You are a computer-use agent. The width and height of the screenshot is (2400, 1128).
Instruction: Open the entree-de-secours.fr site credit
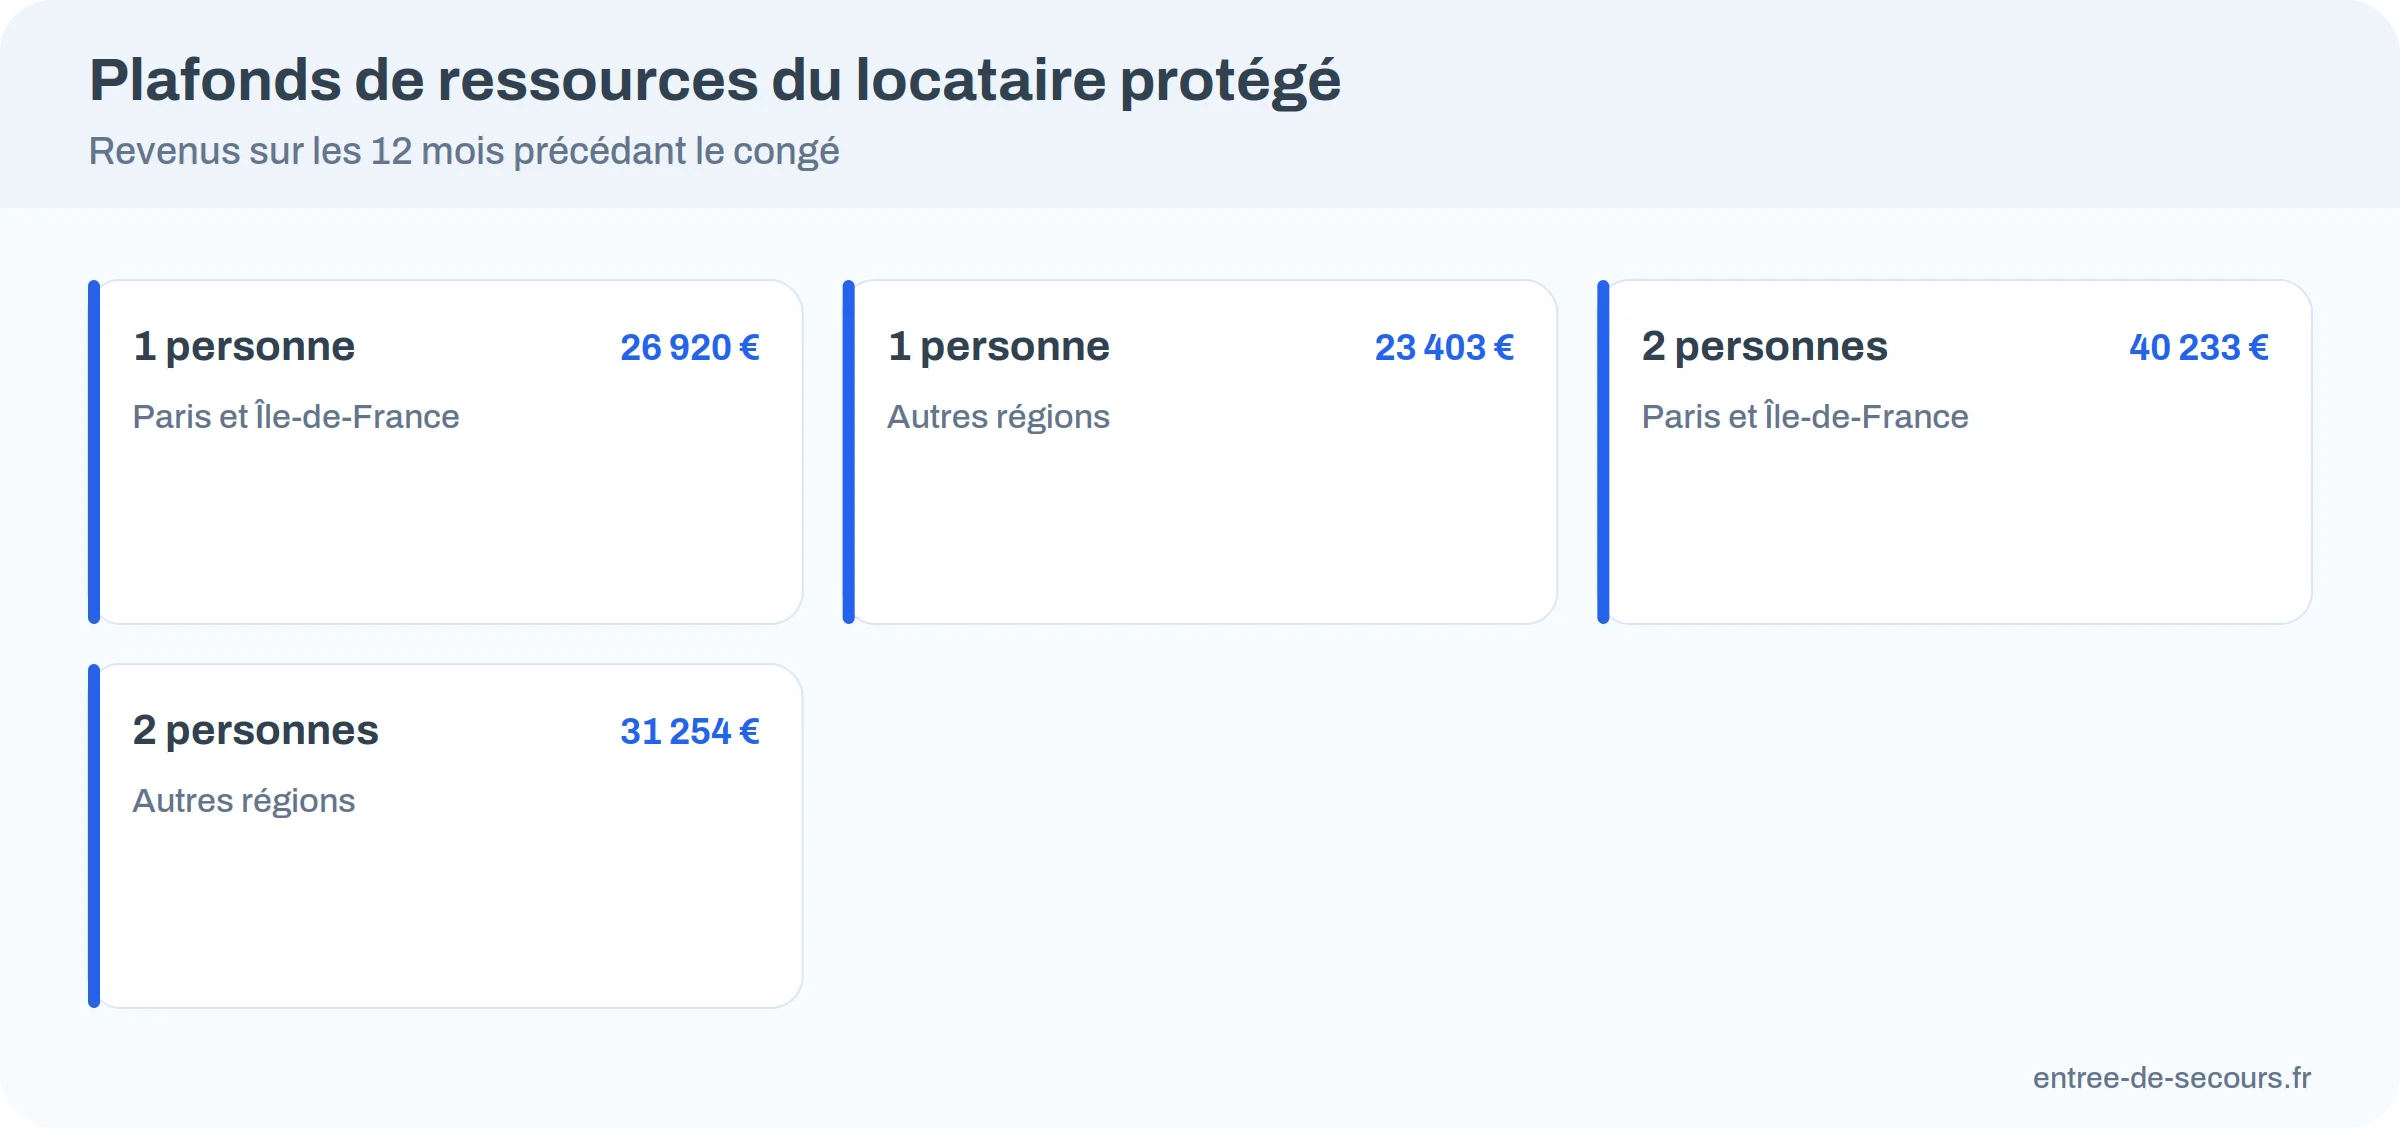[x=2172, y=1078]
